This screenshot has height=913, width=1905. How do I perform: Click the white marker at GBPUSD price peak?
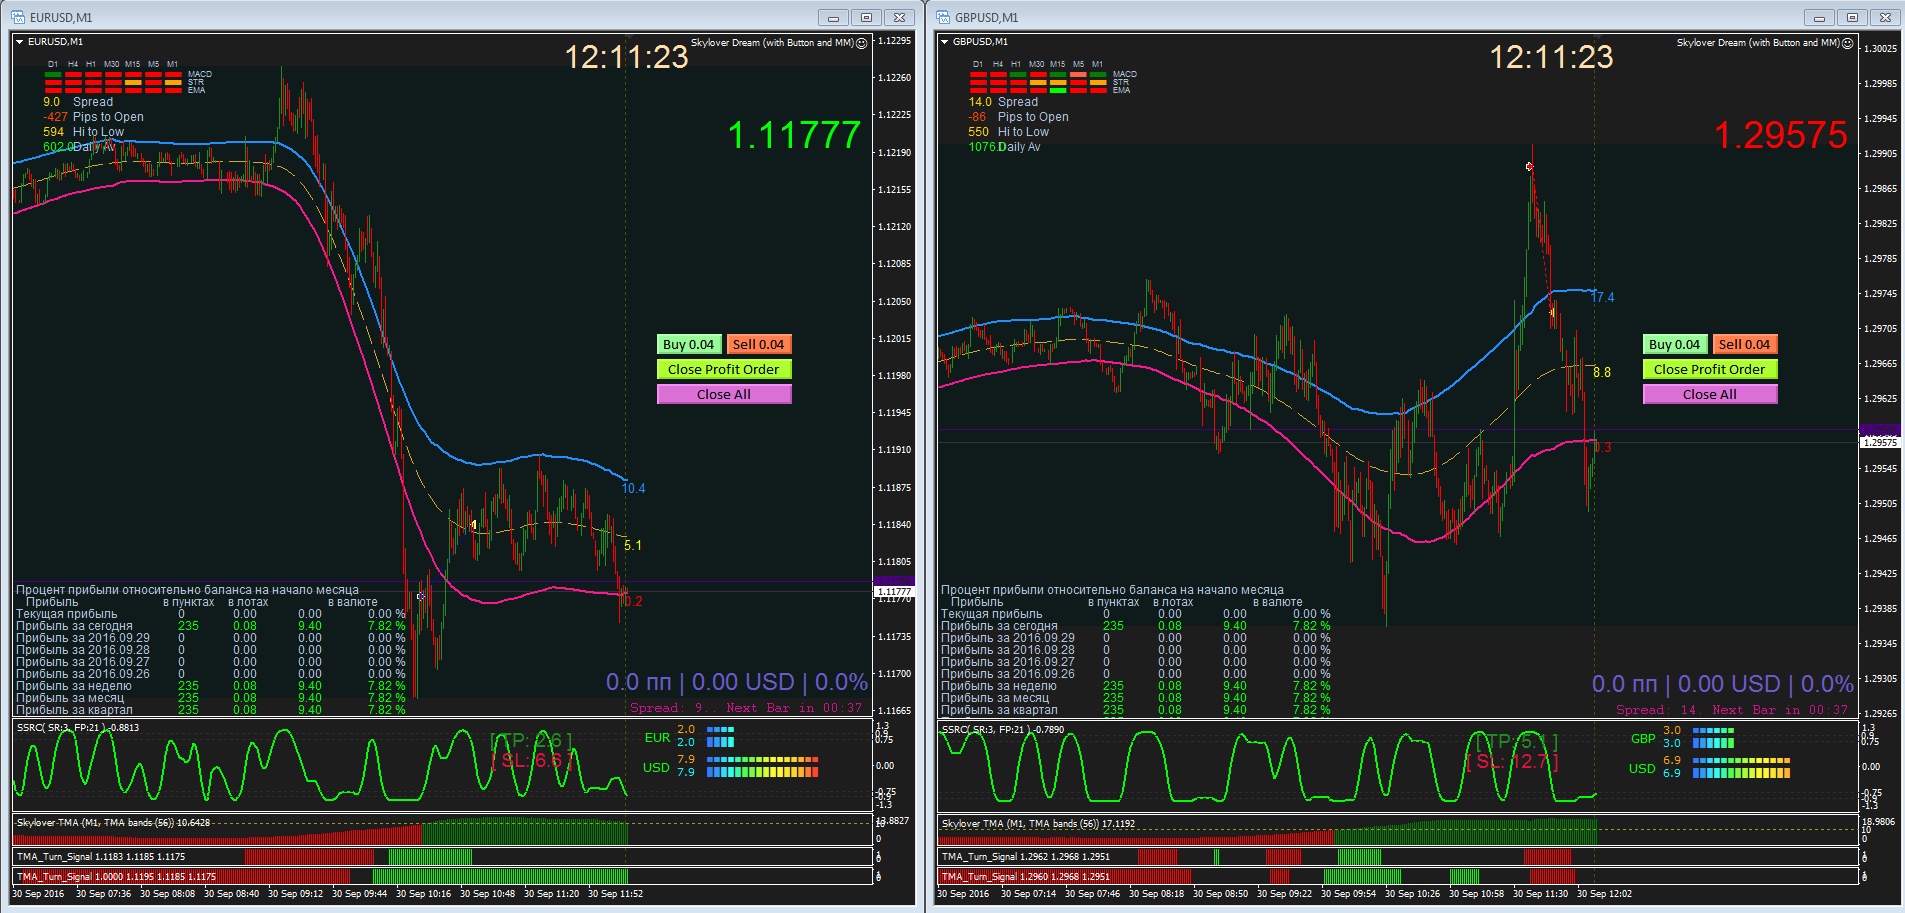[1529, 166]
